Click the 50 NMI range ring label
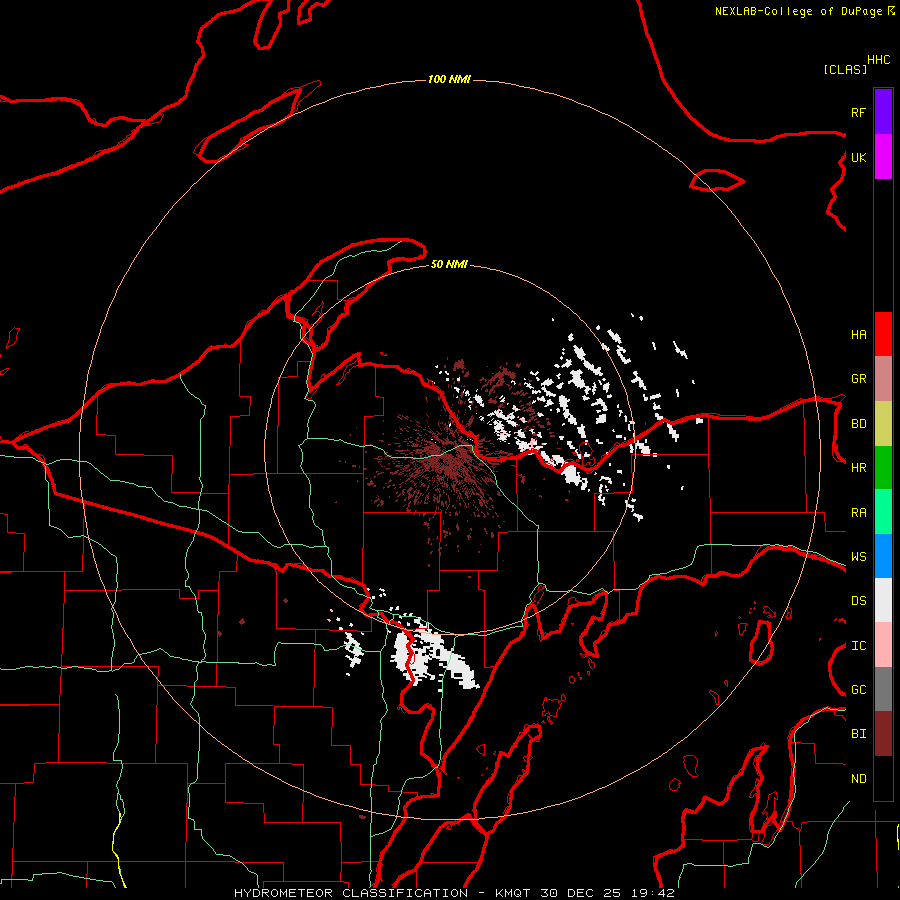 [449, 264]
